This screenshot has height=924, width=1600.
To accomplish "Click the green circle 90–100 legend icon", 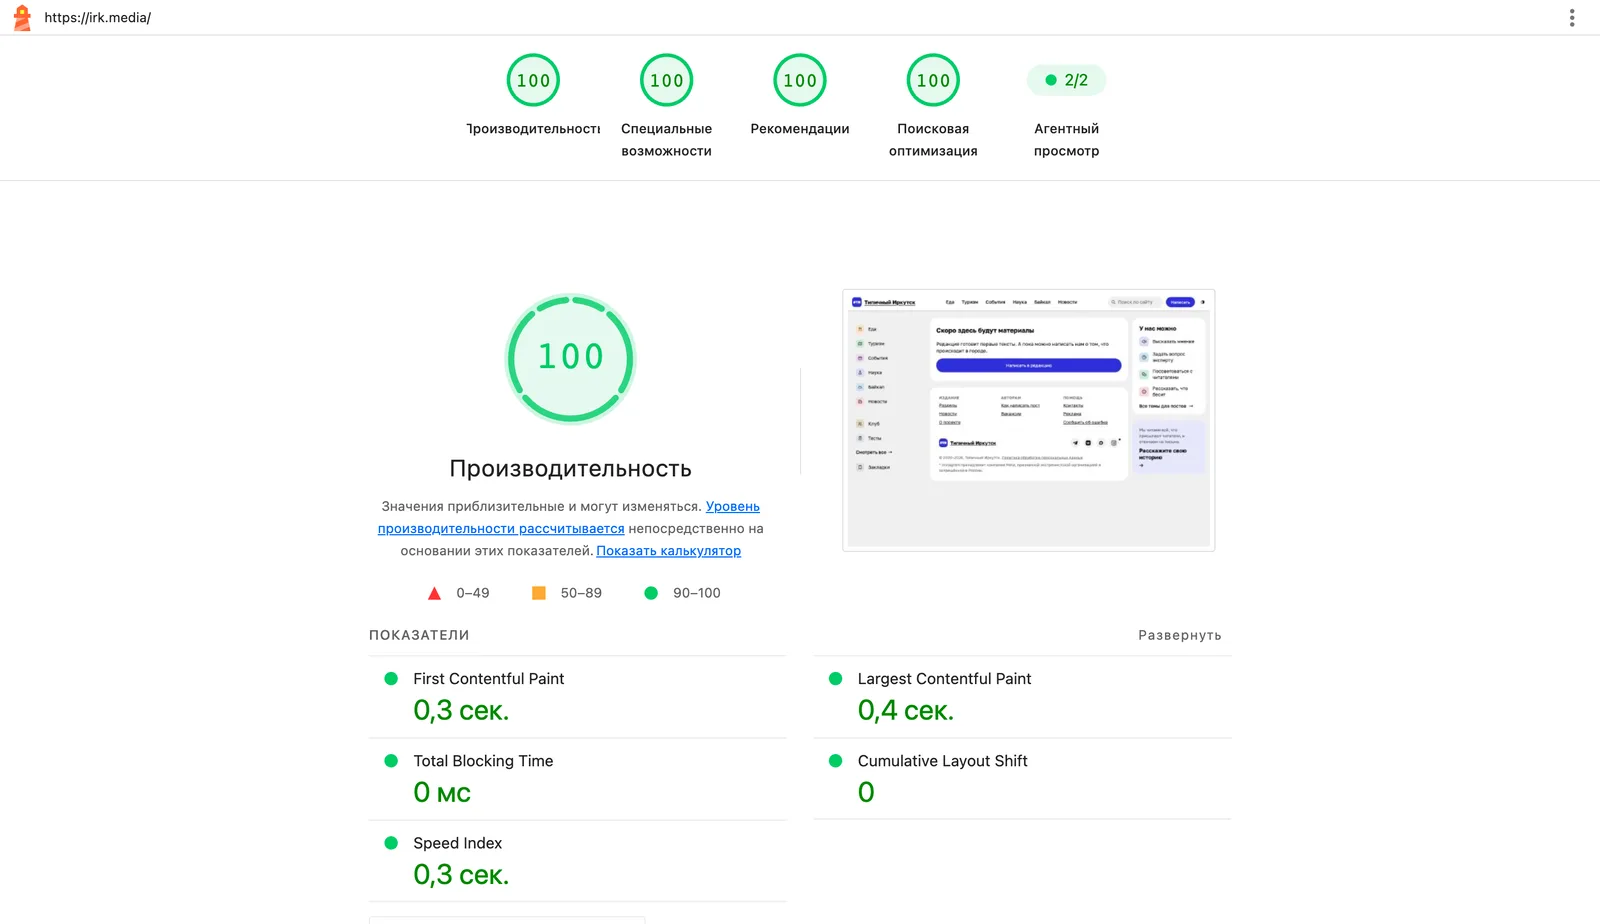I will point(651,593).
